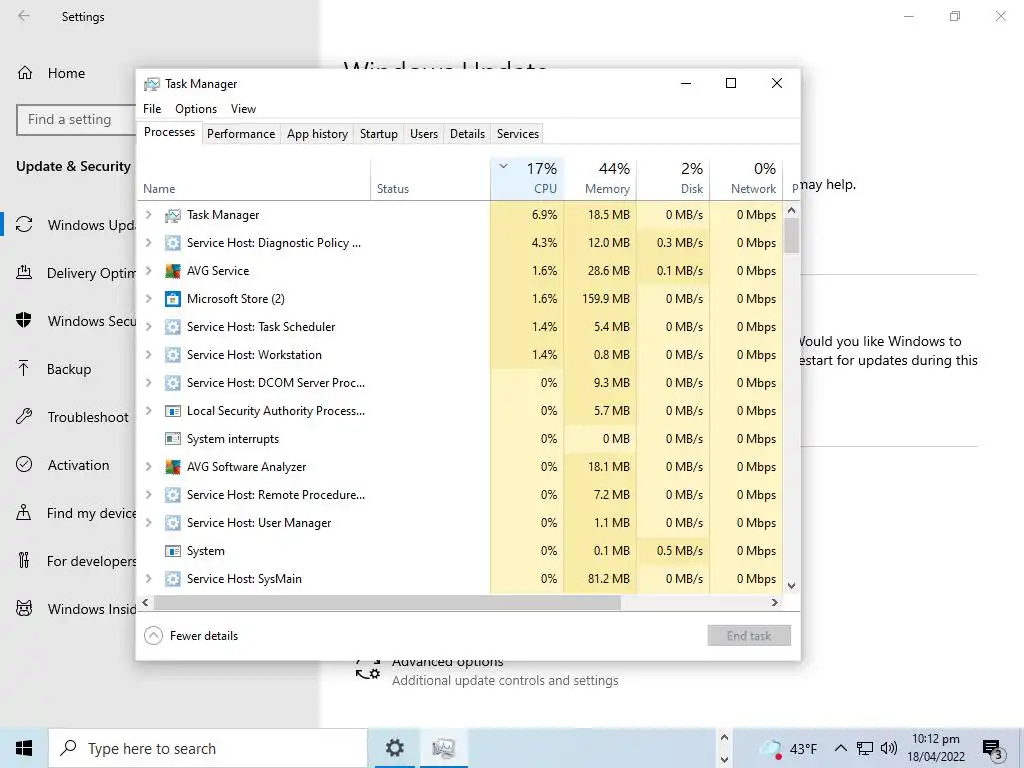Click the Task Manager process icon in list
The height and width of the screenshot is (768, 1024).
click(x=172, y=215)
